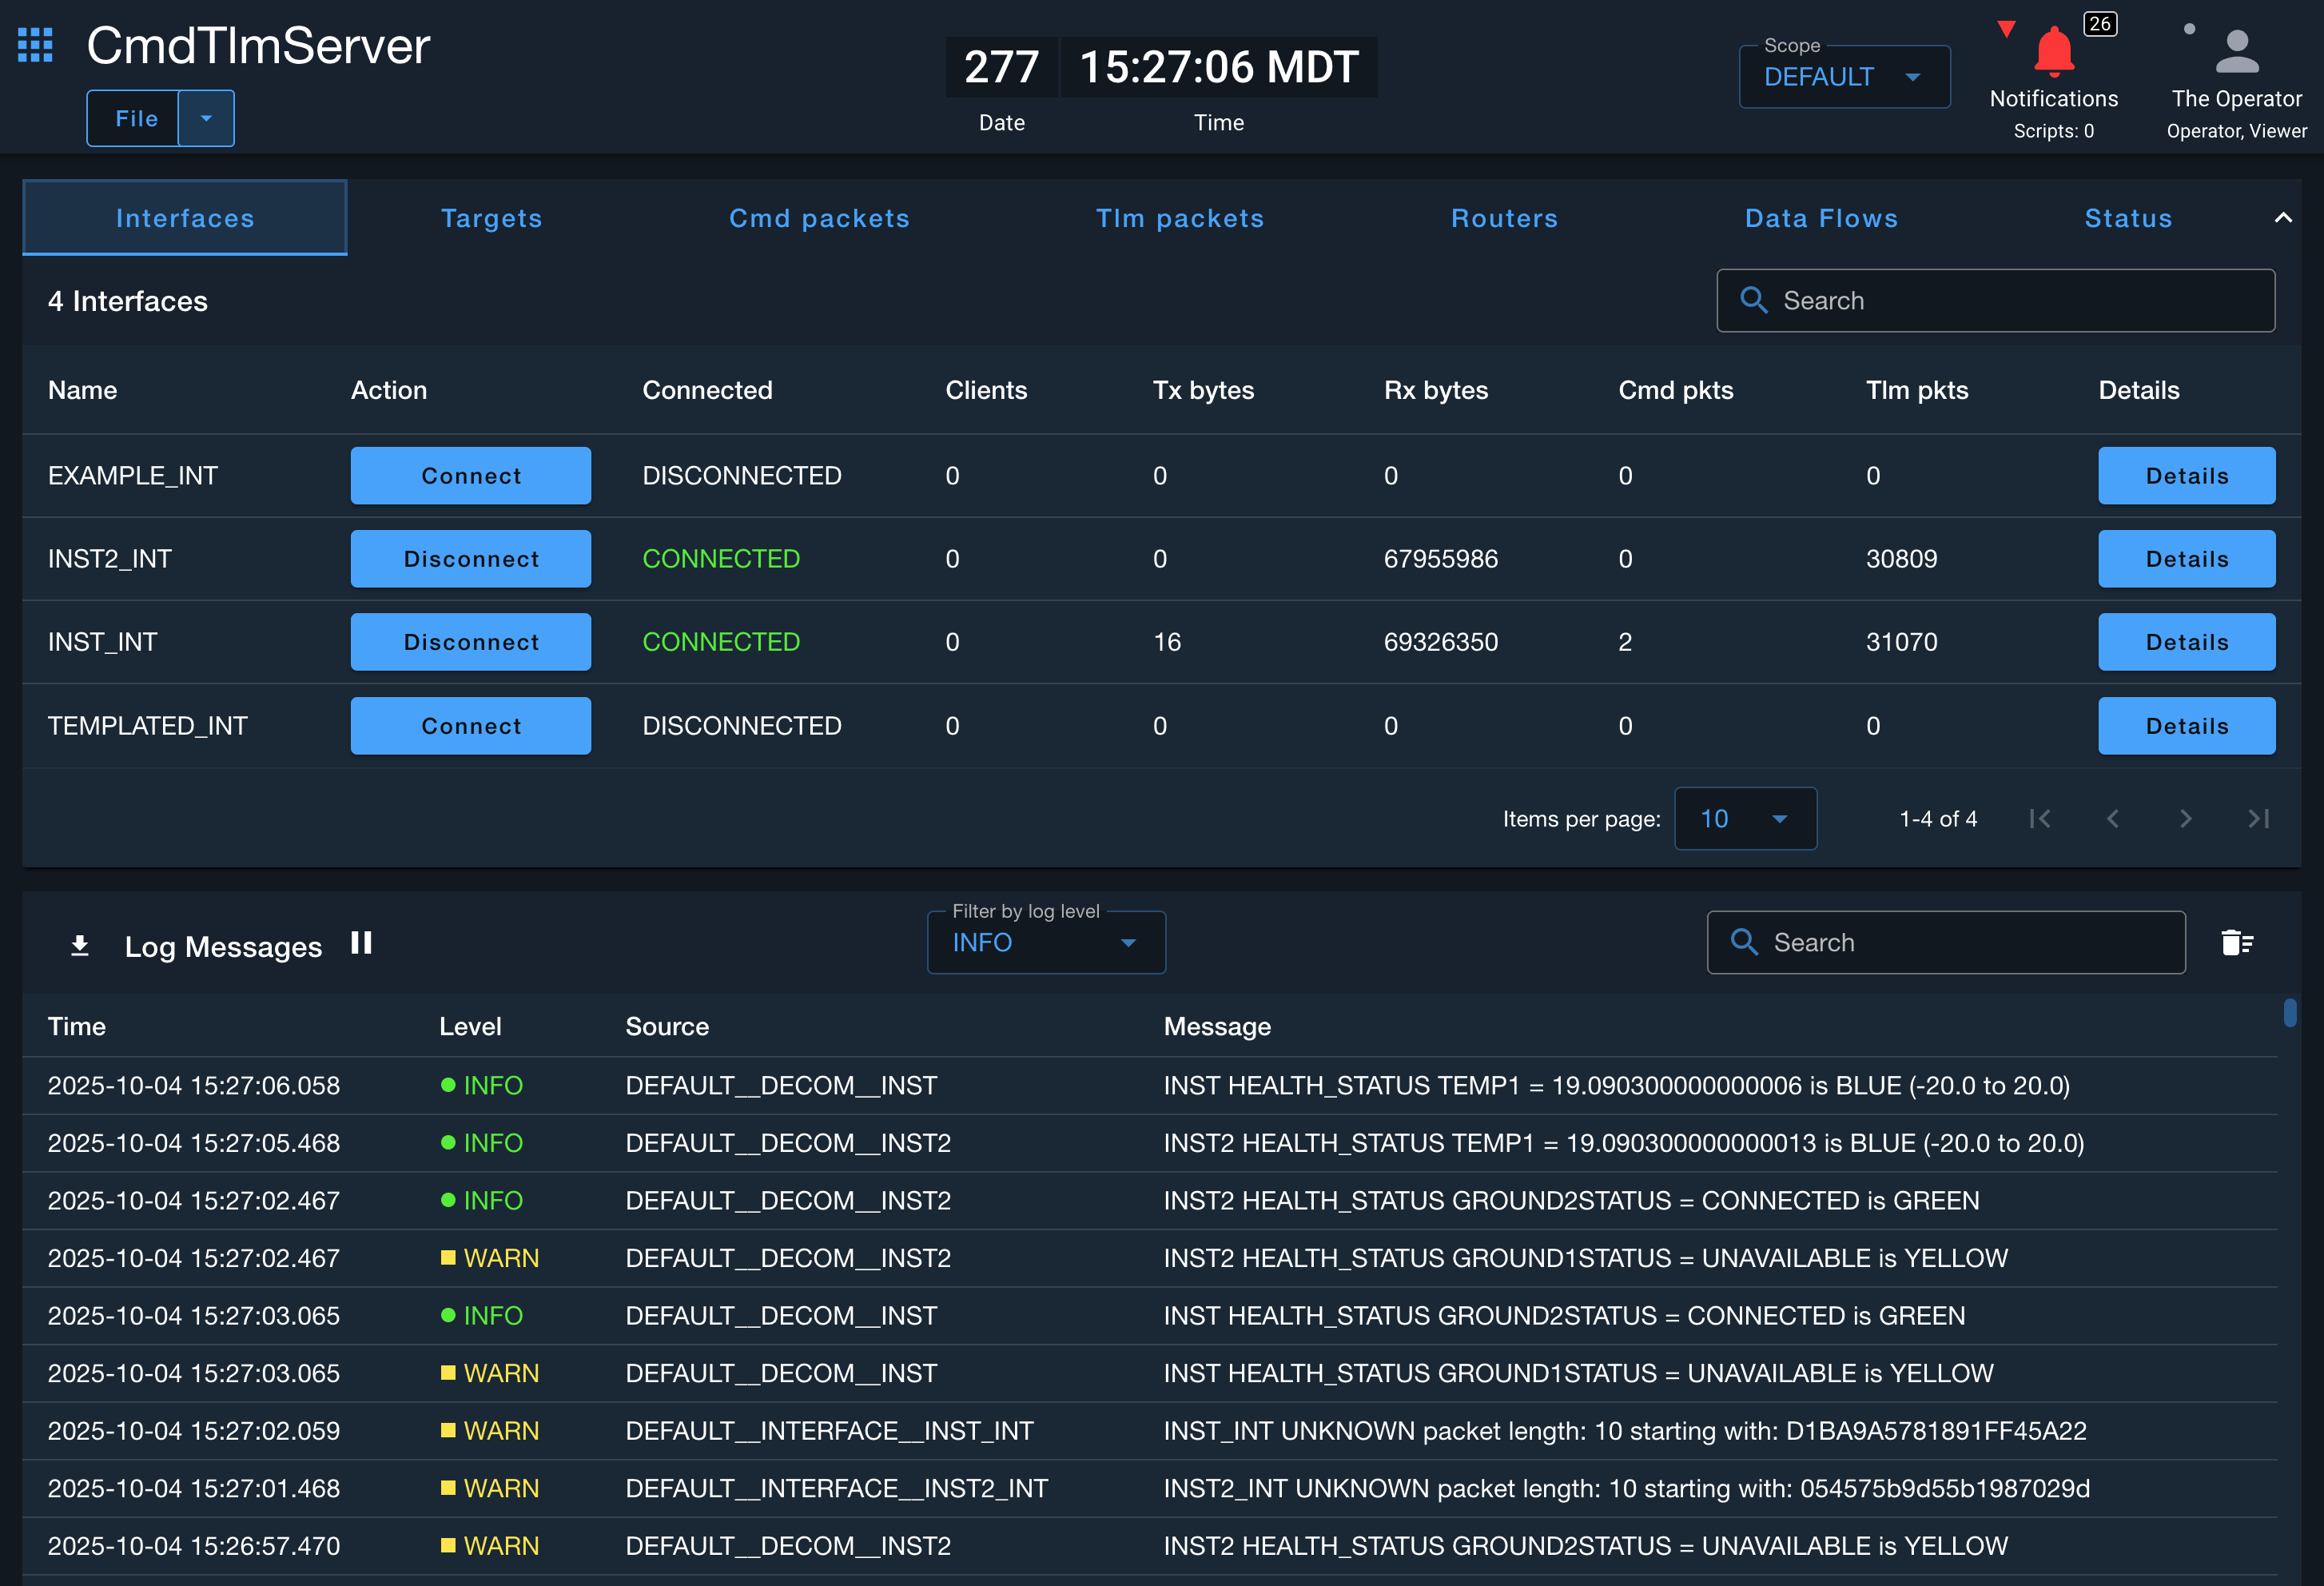Disconnect the INST2_INT interface
2324x1586 pixels.
(x=470, y=559)
